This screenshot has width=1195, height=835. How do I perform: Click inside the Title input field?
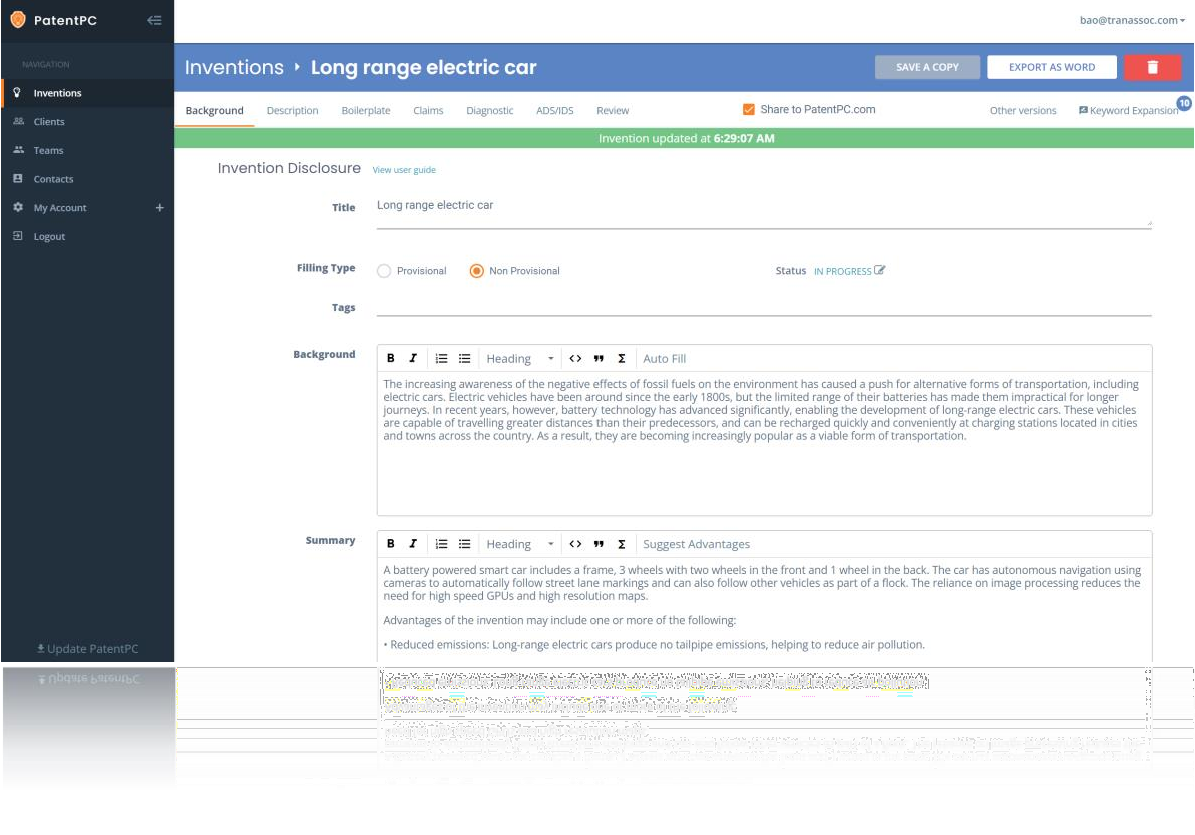point(700,207)
